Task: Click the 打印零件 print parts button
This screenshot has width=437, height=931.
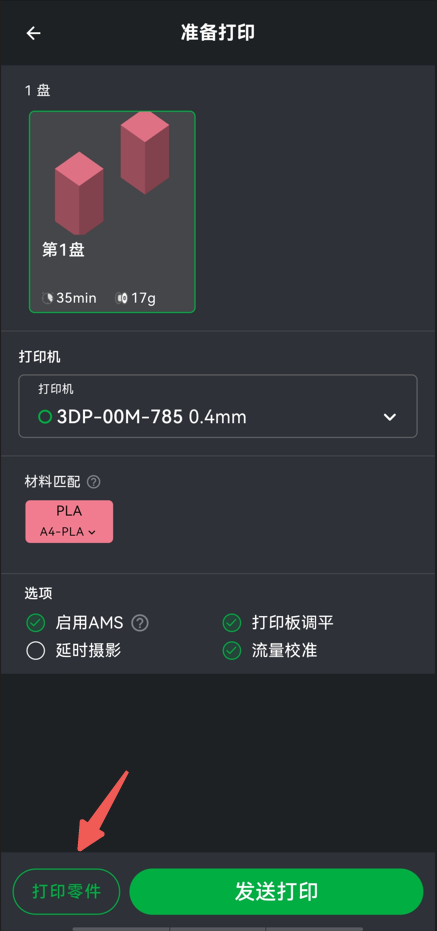Action: coord(66,891)
